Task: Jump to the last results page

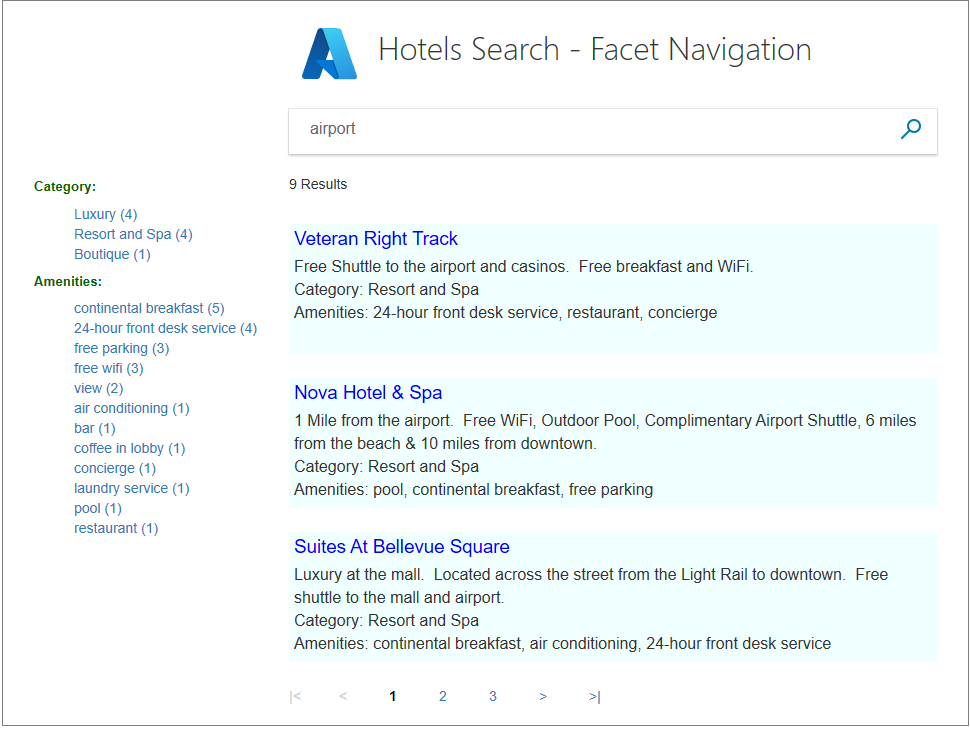Action: tap(593, 696)
